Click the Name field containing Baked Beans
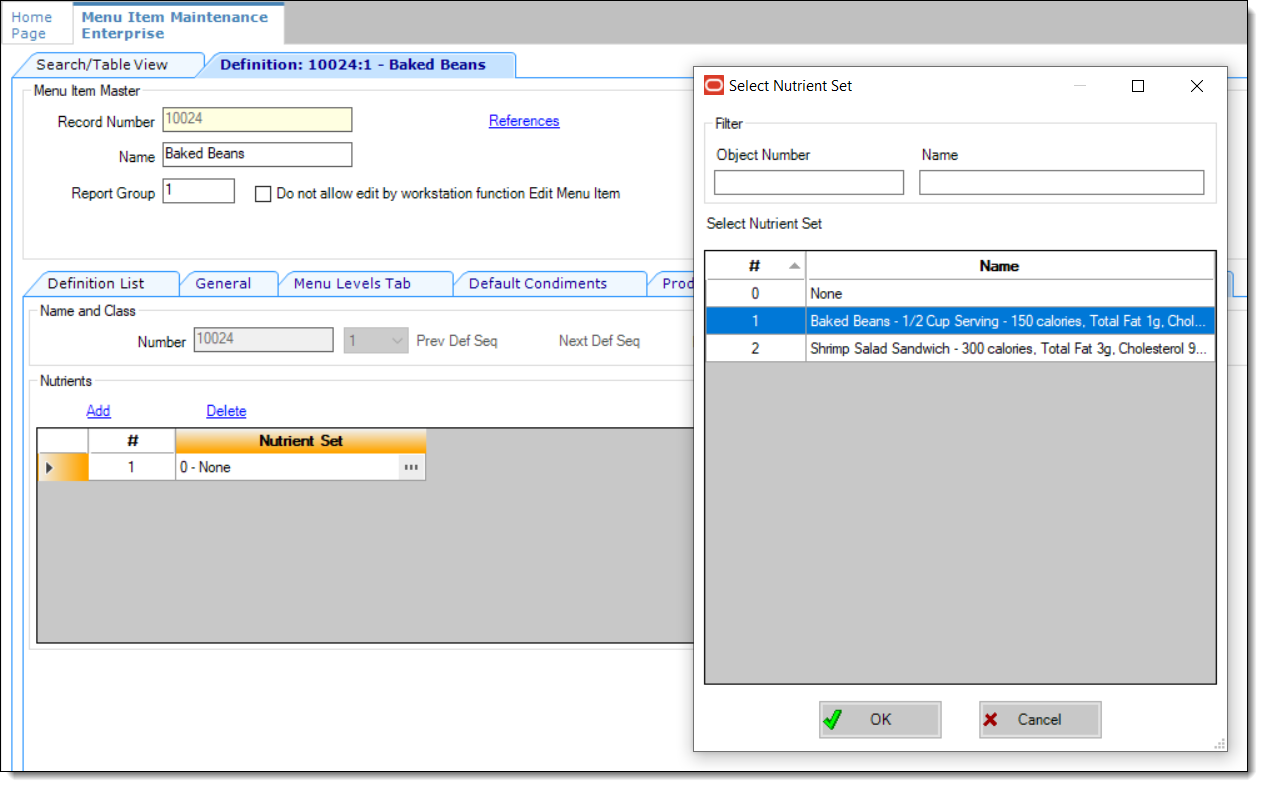Screen dimensions: 1263x787 [257, 154]
